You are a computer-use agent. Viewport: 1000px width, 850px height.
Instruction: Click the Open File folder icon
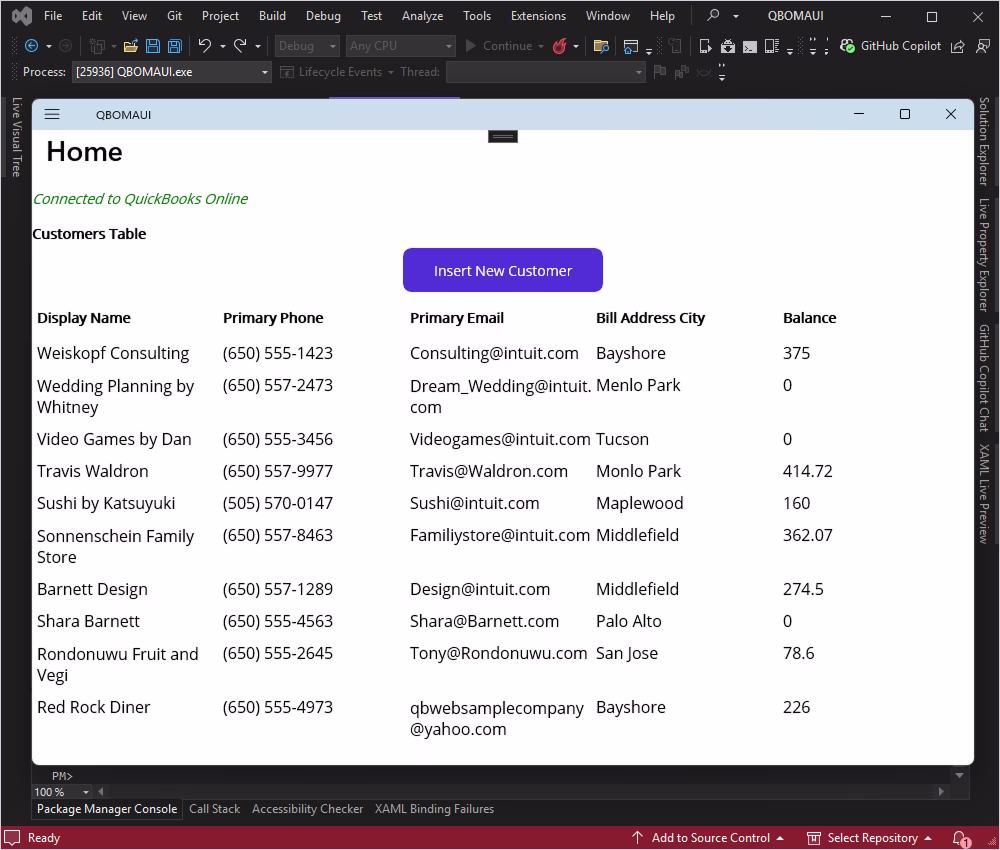131,46
